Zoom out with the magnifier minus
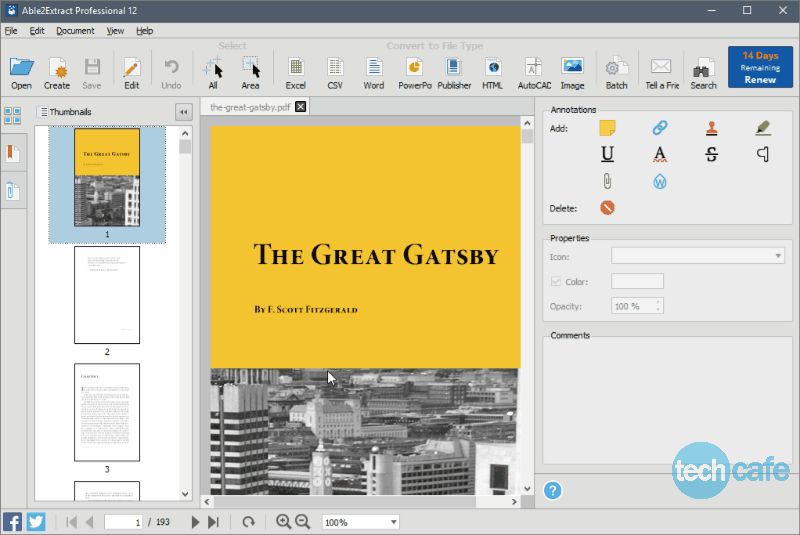 pos(303,521)
